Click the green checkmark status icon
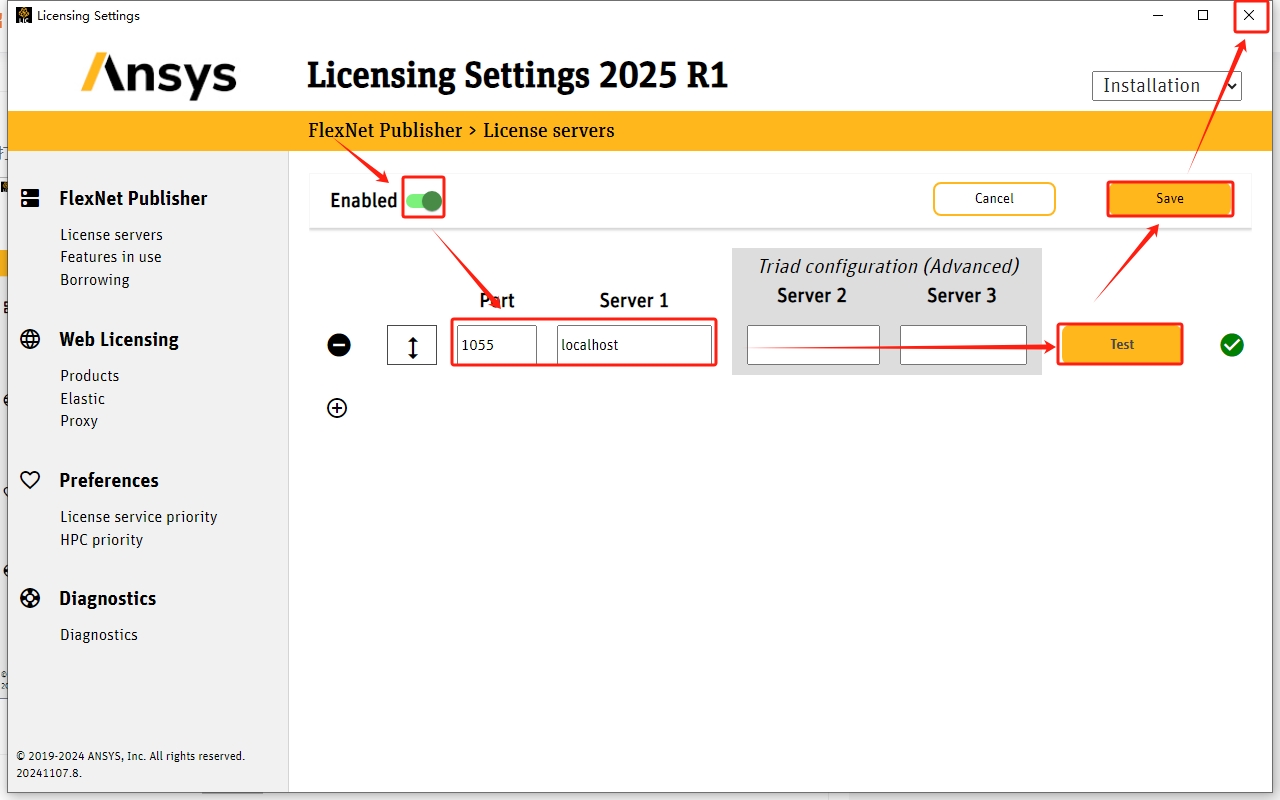This screenshot has height=800, width=1280. coord(1231,344)
